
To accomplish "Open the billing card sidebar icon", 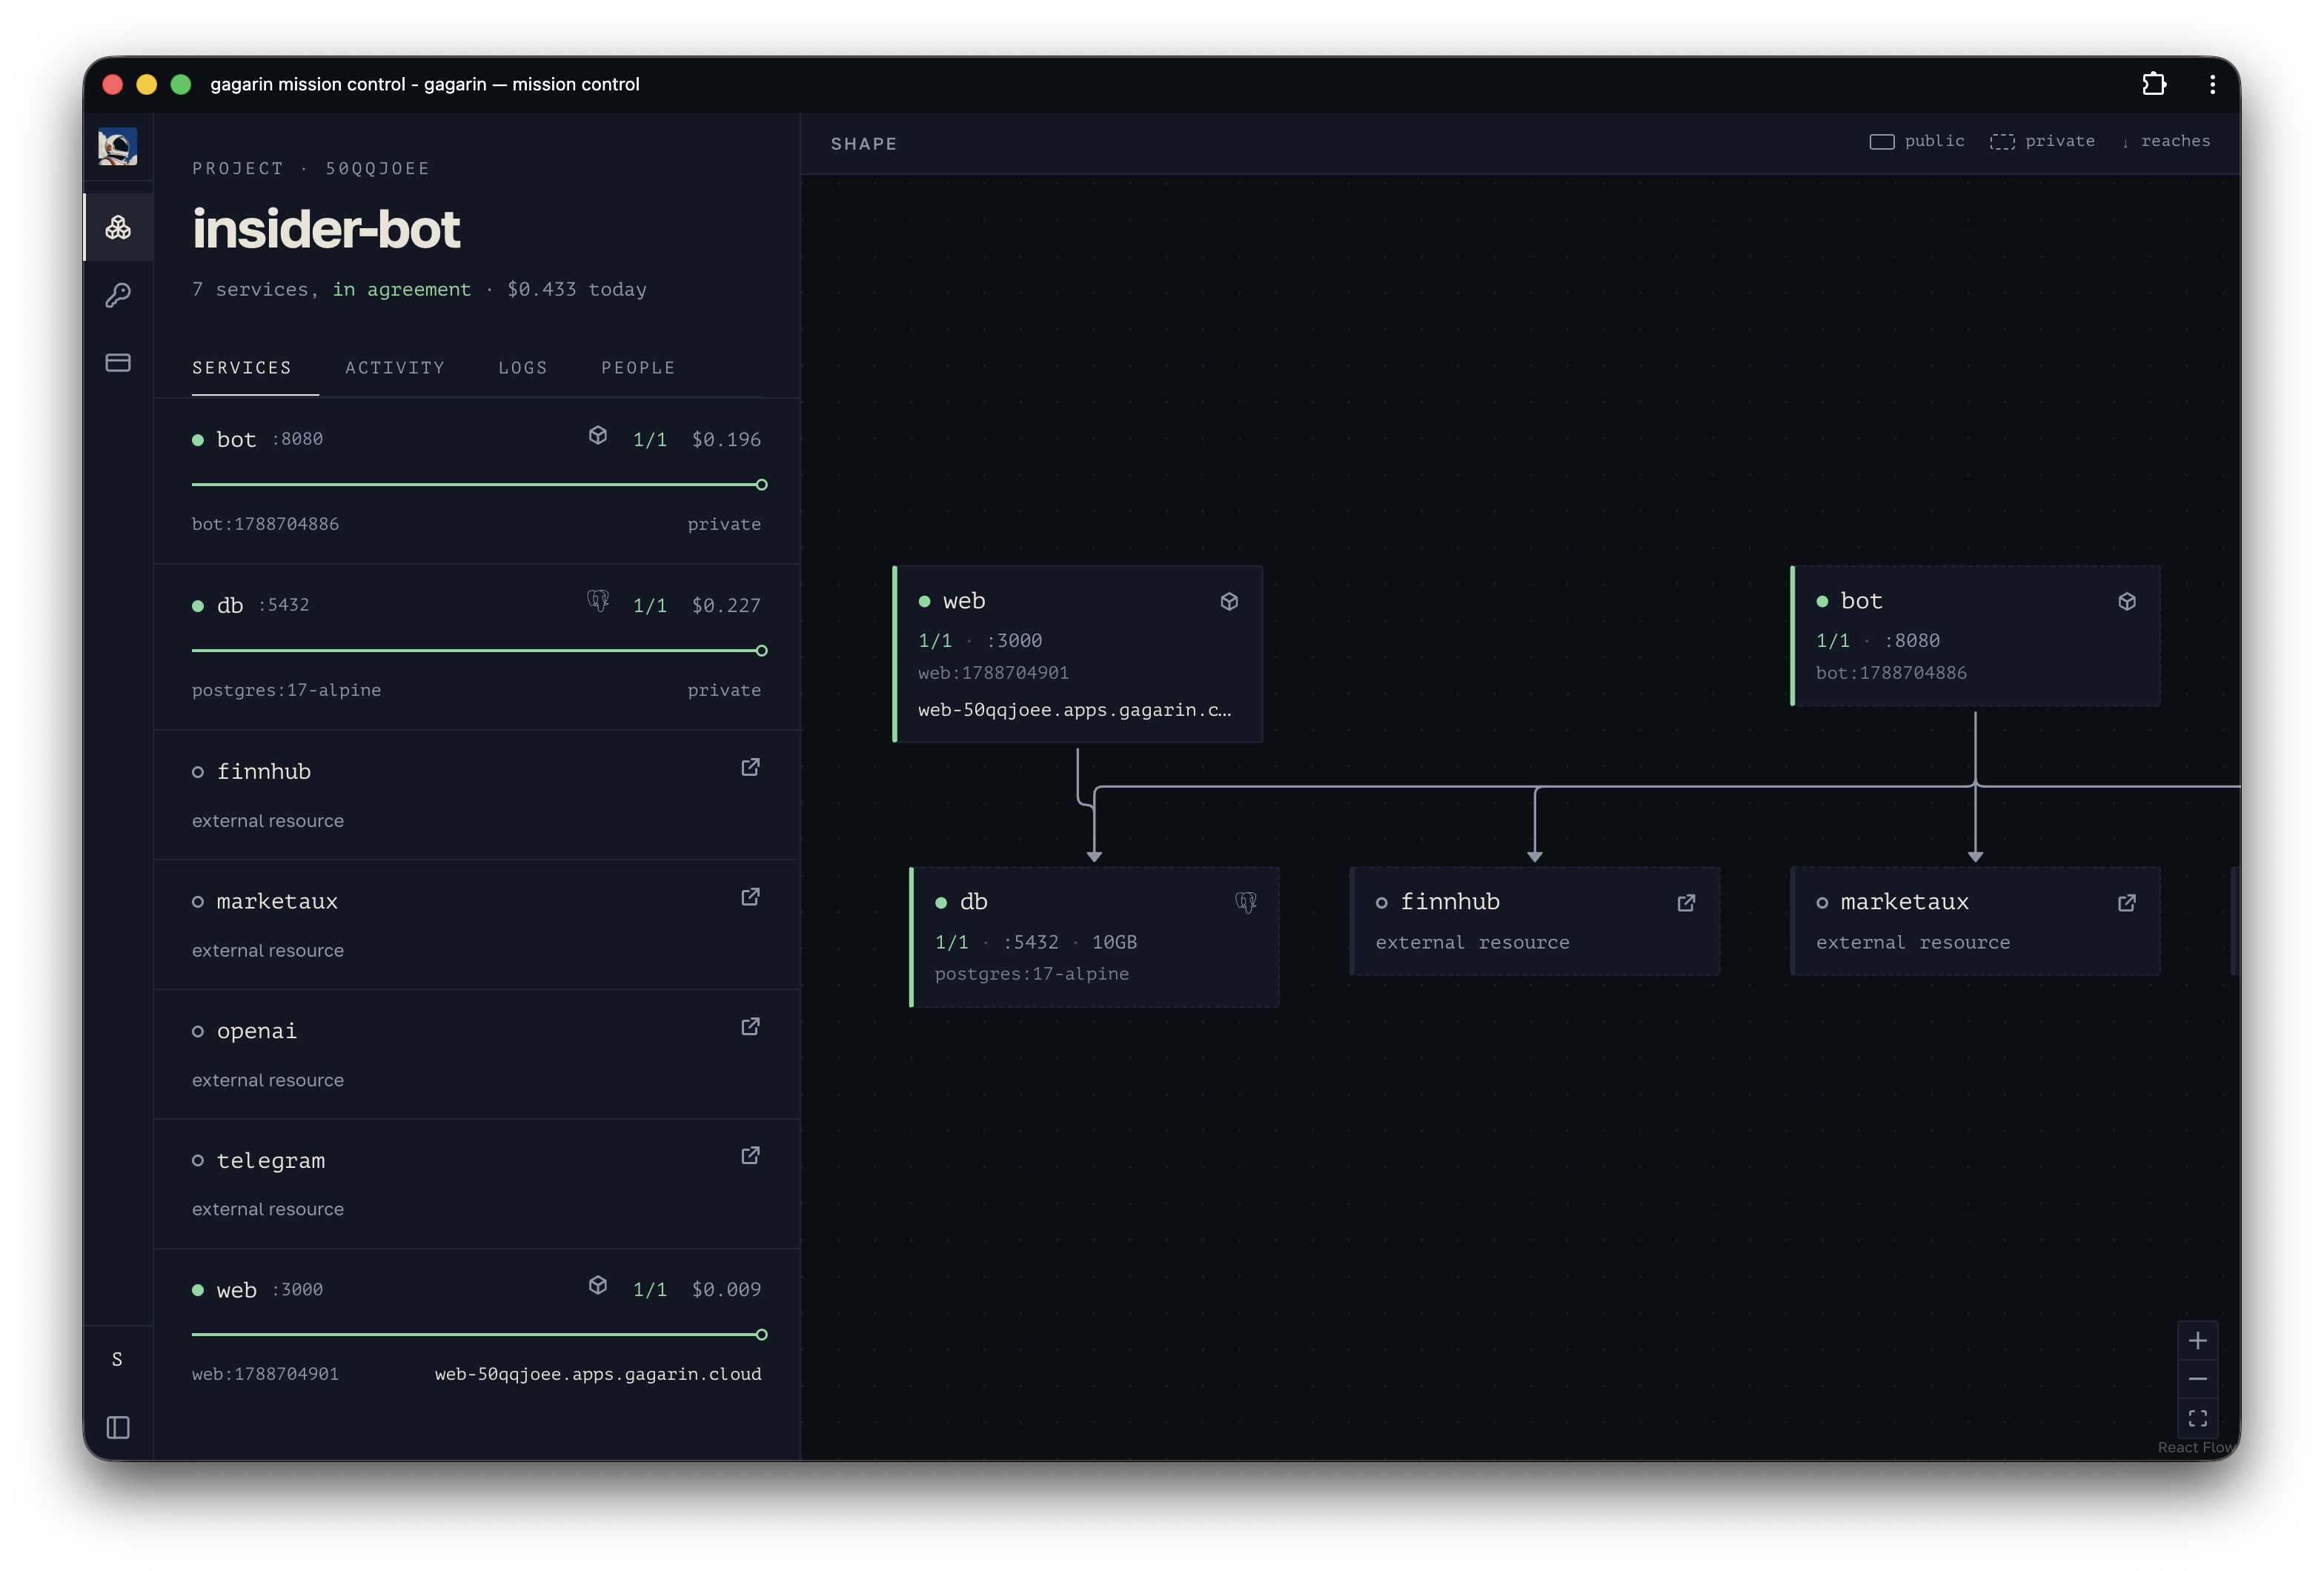I will [118, 363].
